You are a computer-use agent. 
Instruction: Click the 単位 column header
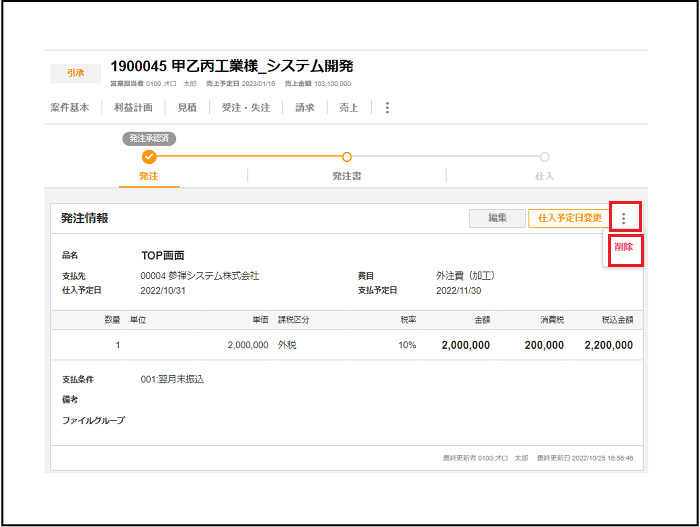tap(138, 320)
